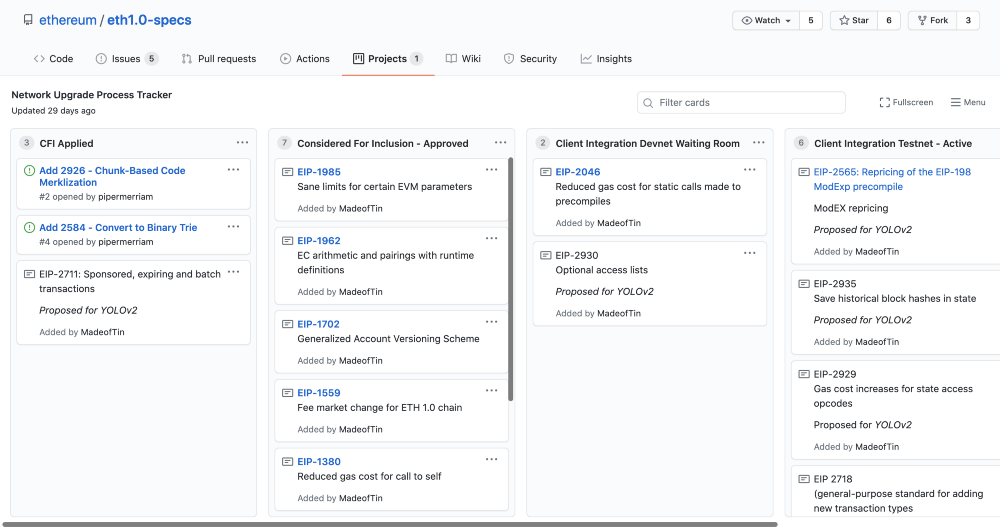The width and height of the screenshot is (1000, 528).
Task: Open the Insights tab
Action: pos(607,59)
